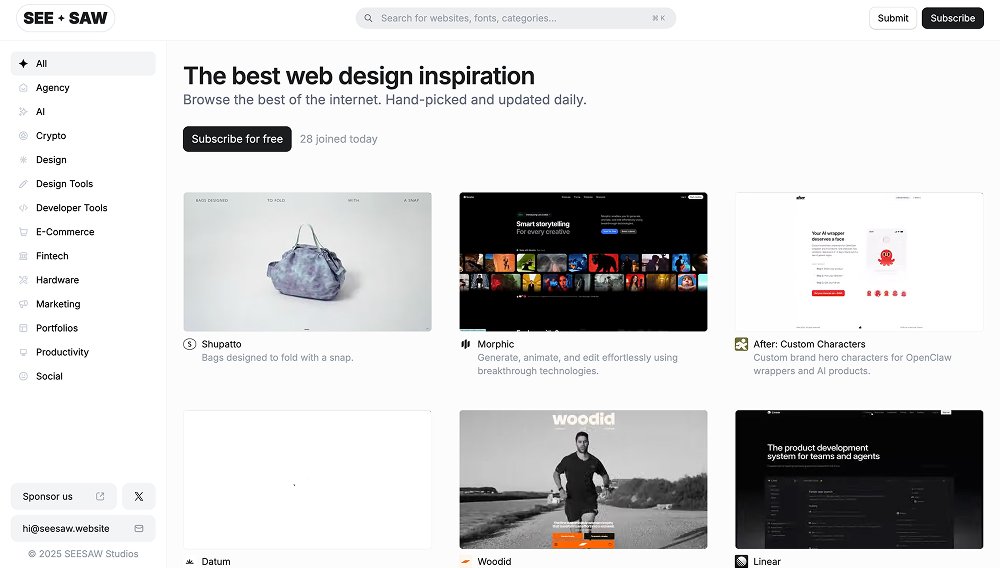Click the Agency category icon
This screenshot has width=1000, height=568.
(x=24, y=88)
